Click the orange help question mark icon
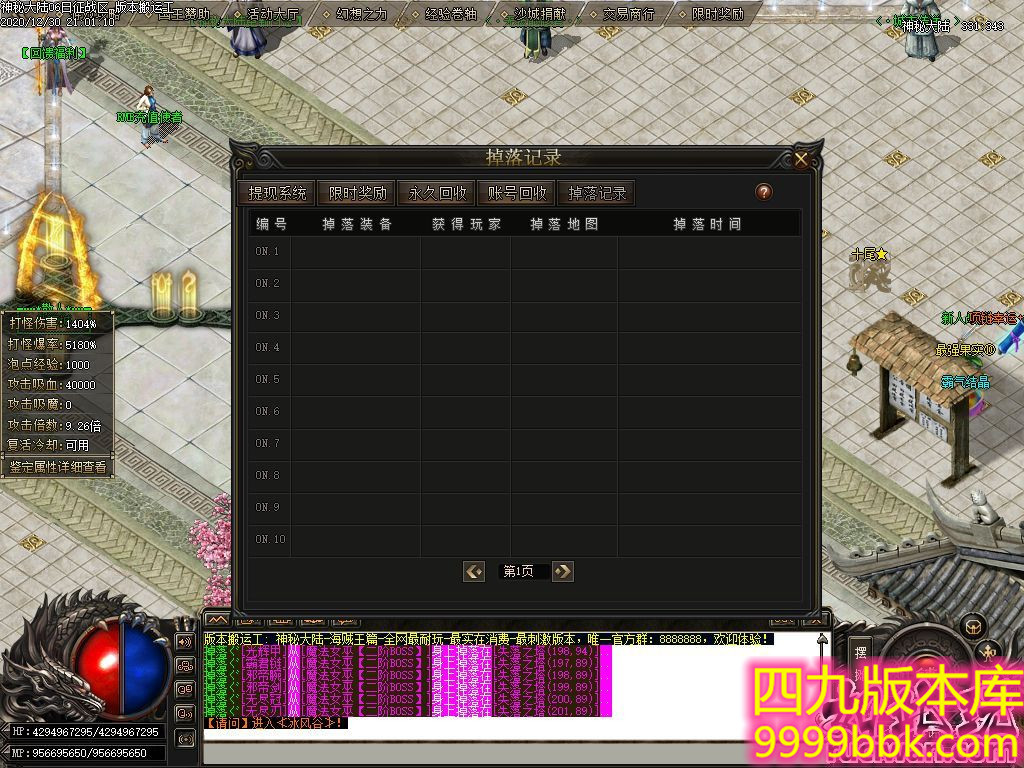 (x=764, y=192)
